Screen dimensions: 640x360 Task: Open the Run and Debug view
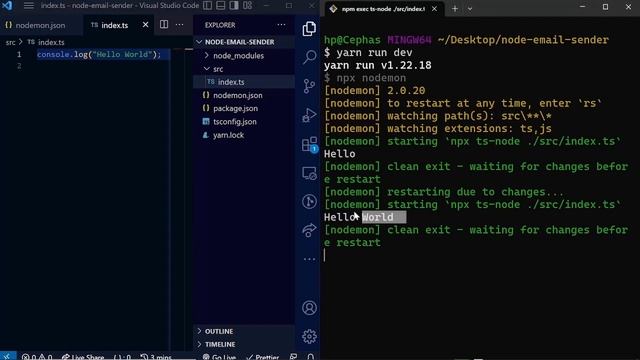pyautogui.click(x=309, y=115)
